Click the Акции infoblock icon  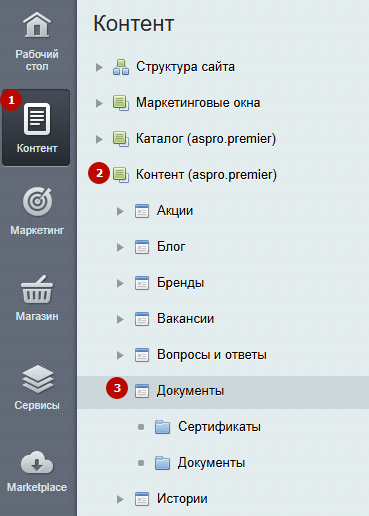(142, 211)
